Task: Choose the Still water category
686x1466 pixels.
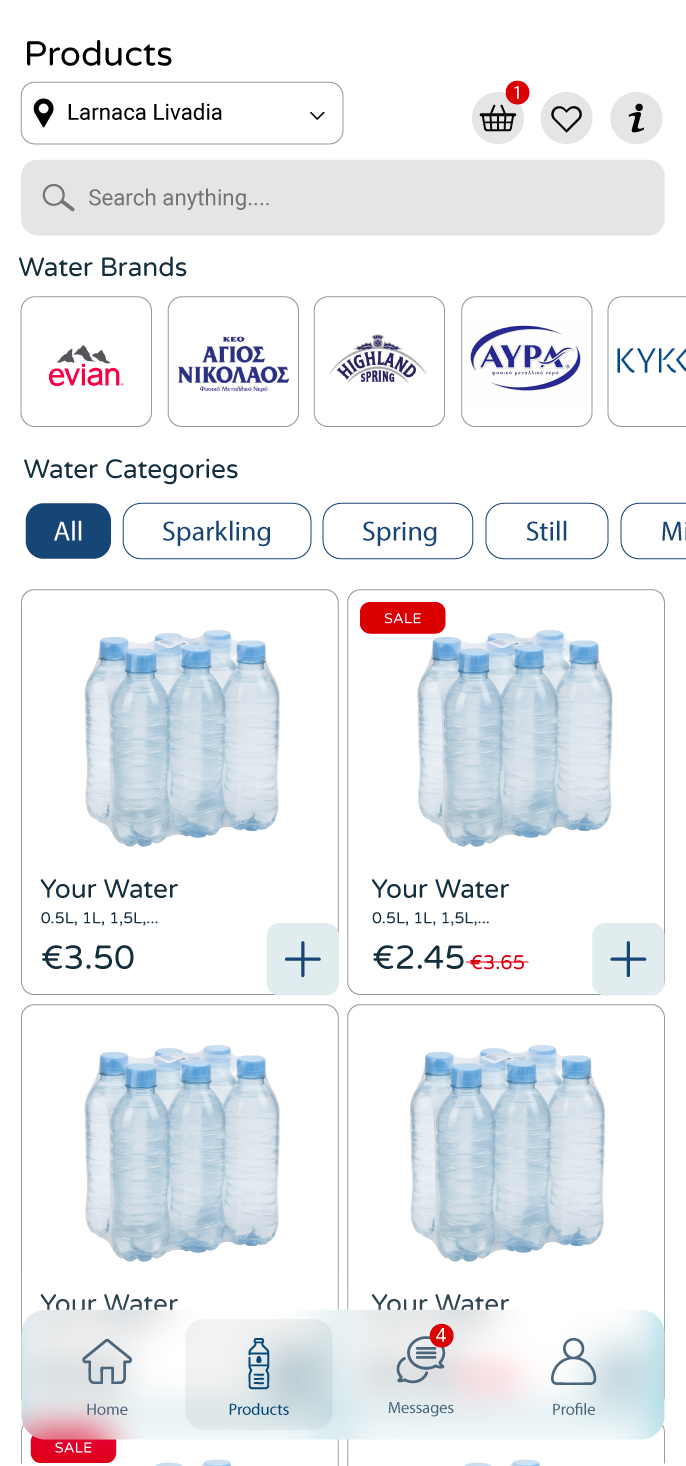Action: coord(547,531)
